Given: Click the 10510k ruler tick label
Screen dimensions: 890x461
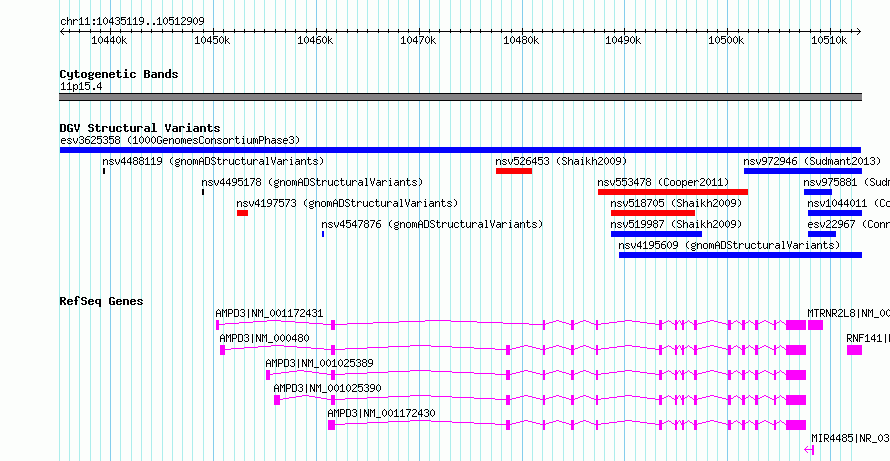Looking at the screenshot, I should pyautogui.click(x=830, y=40).
